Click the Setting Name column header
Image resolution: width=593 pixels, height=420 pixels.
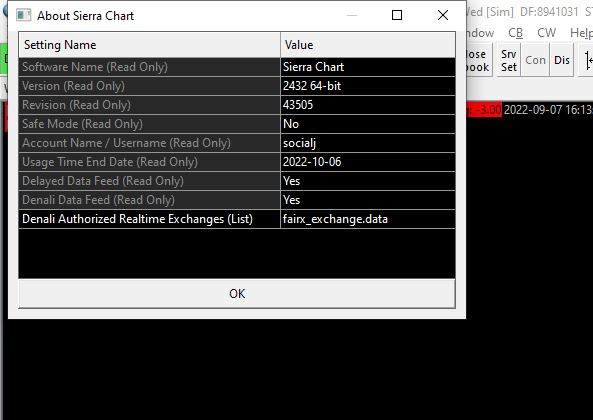149,45
